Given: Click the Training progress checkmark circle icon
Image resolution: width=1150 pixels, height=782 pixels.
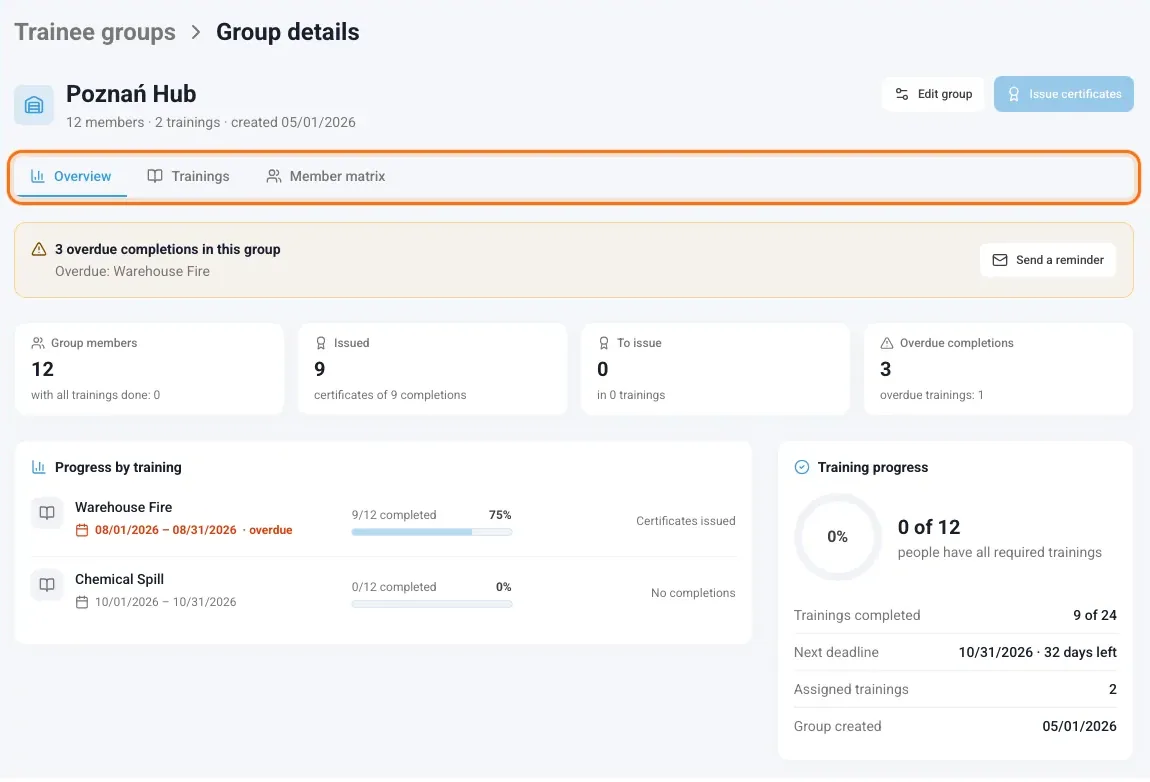Looking at the screenshot, I should click(802, 467).
